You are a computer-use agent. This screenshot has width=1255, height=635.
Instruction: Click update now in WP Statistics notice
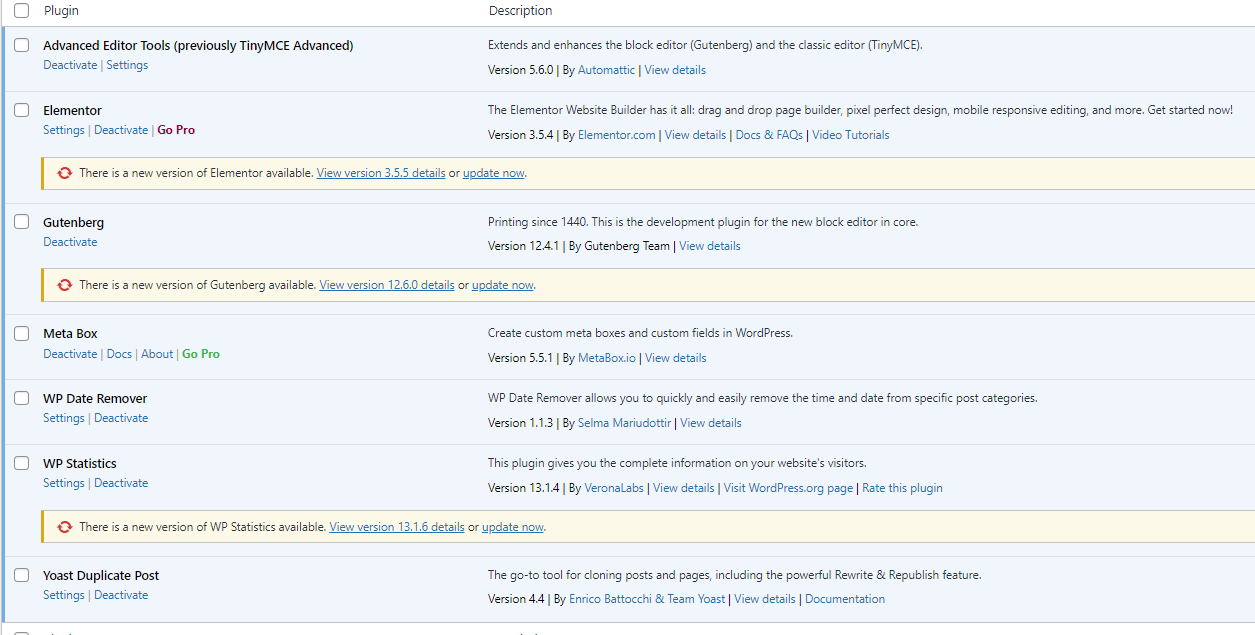[x=513, y=527]
